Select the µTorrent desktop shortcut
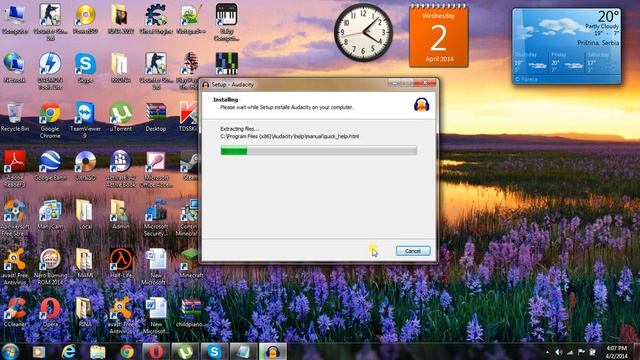640x360 pixels. 121,117
